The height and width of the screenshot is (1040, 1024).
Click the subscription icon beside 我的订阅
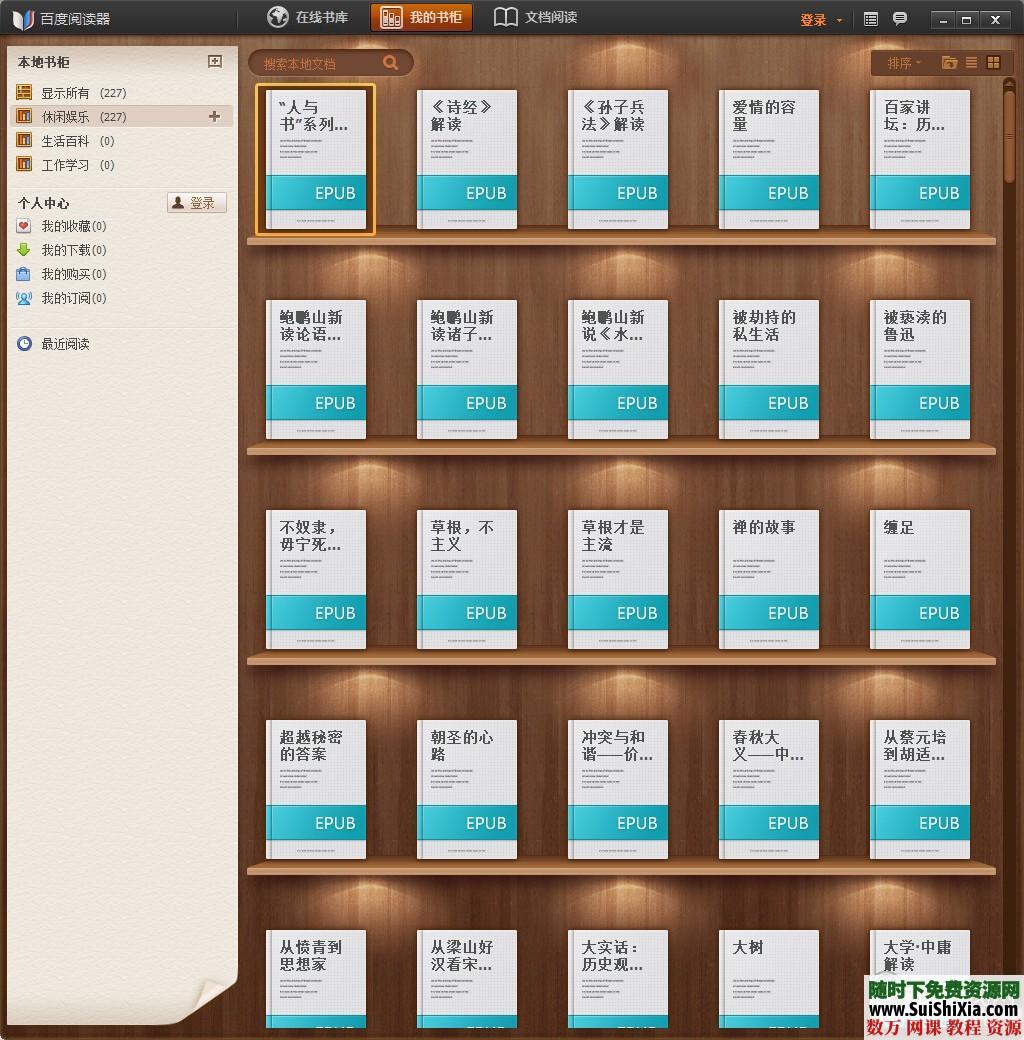(x=22, y=298)
